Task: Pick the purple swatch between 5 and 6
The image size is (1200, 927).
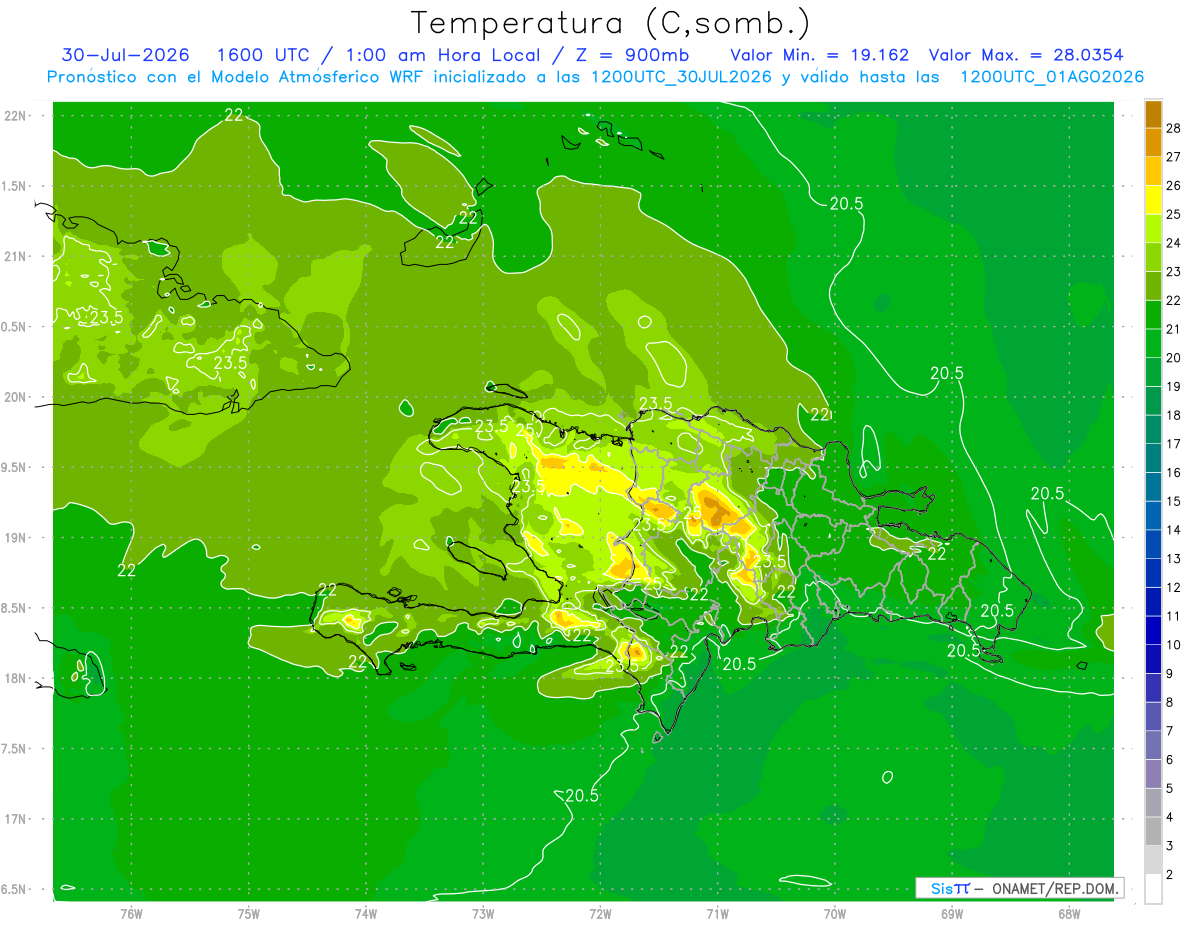Action: coord(1153,774)
